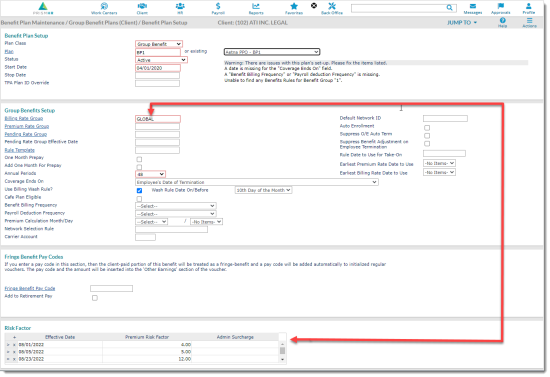Open the Approvals flag icon

(501, 6)
